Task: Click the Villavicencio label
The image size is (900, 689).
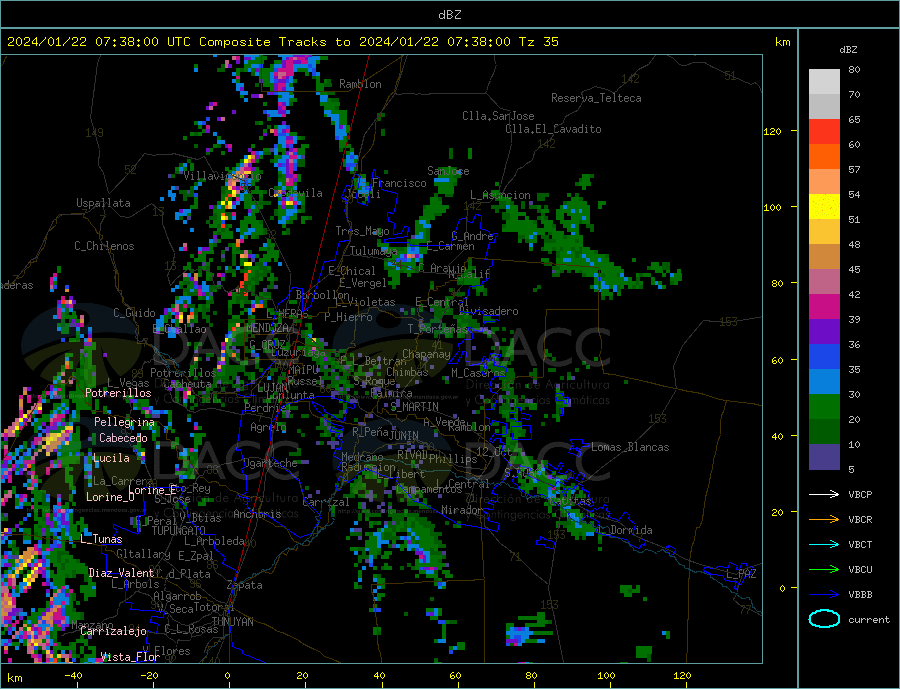Action: pyautogui.click(x=222, y=176)
